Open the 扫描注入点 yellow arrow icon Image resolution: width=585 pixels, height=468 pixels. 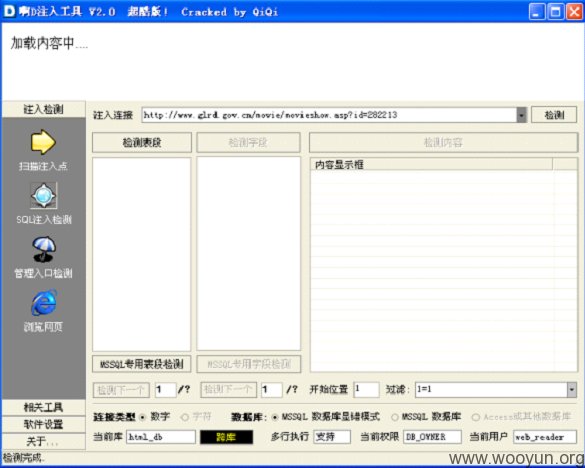[x=43, y=142]
